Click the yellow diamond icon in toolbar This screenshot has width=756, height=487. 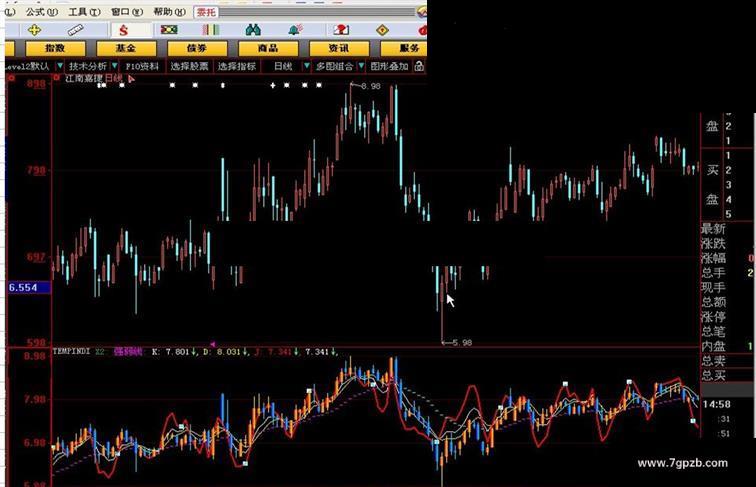tap(382, 30)
